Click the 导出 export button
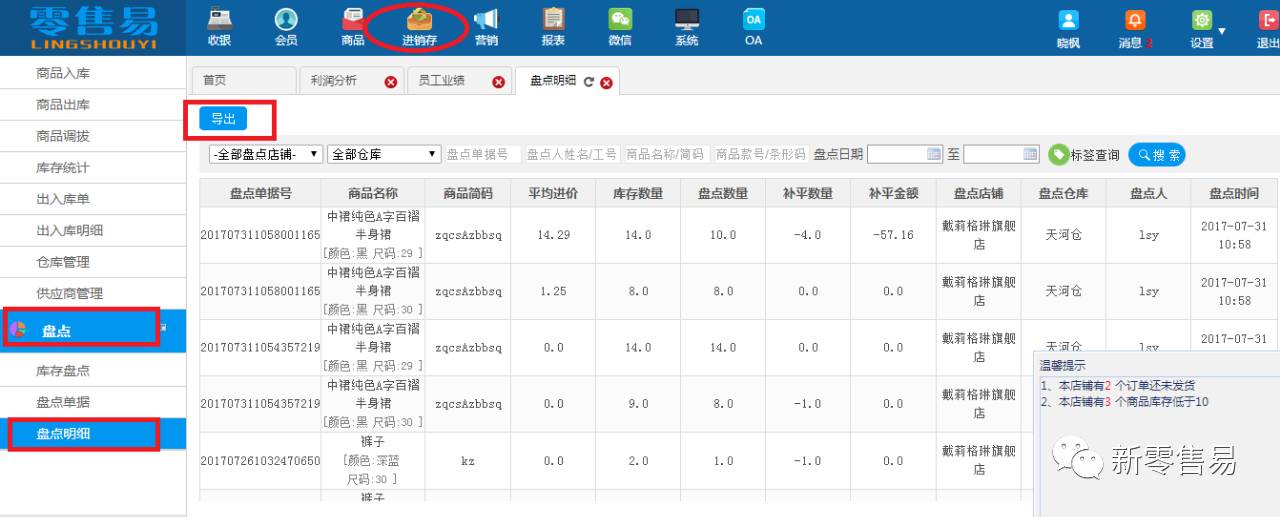Viewport: 1280px width, 517px height. tap(223, 118)
